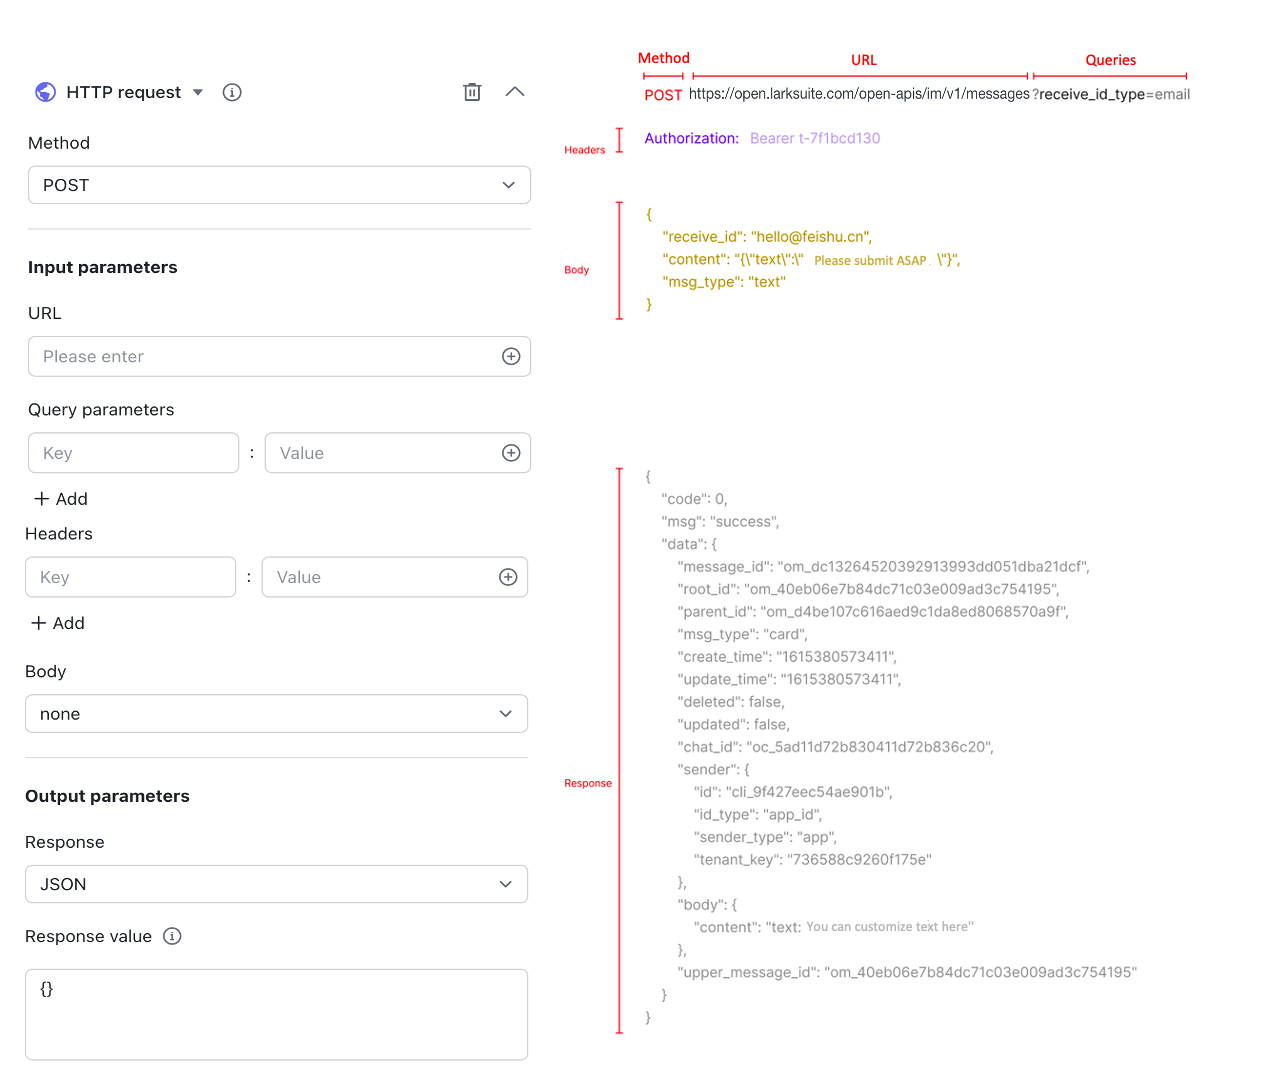Image resolution: width=1266 pixels, height=1080 pixels.
Task: Open the info icon beside HTTP request
Action: [232, 92]
